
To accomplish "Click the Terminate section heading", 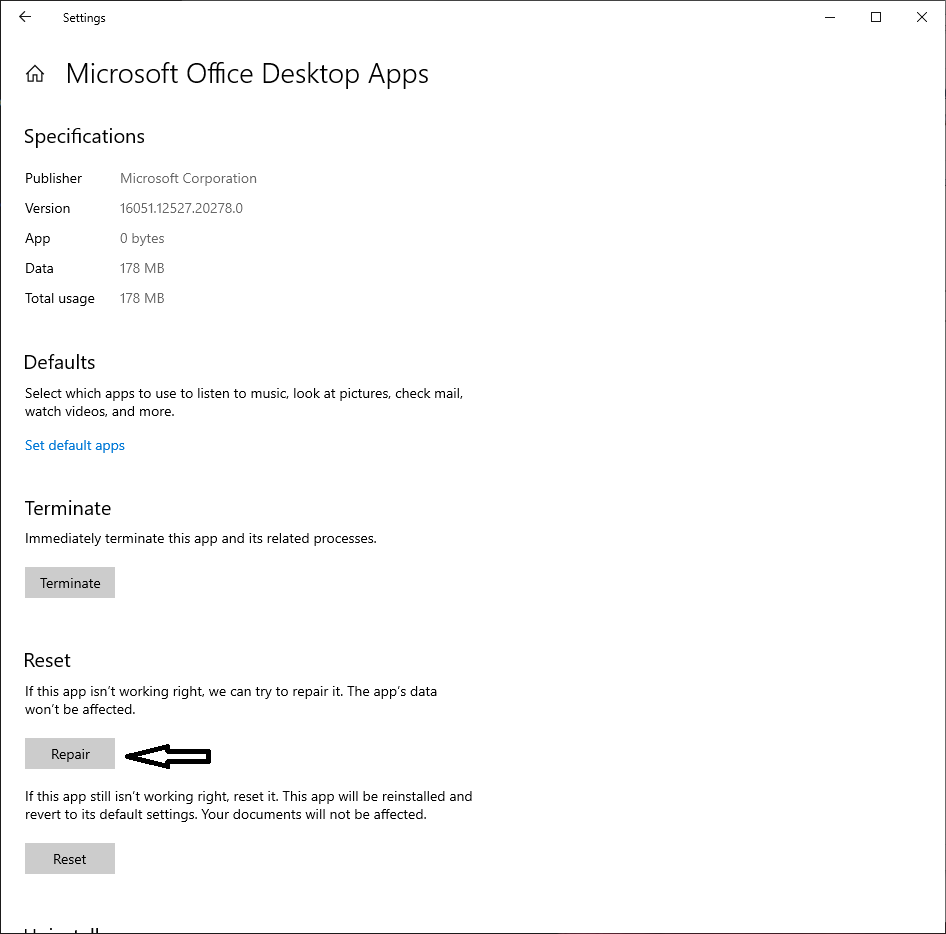I will tap(68, 508).
